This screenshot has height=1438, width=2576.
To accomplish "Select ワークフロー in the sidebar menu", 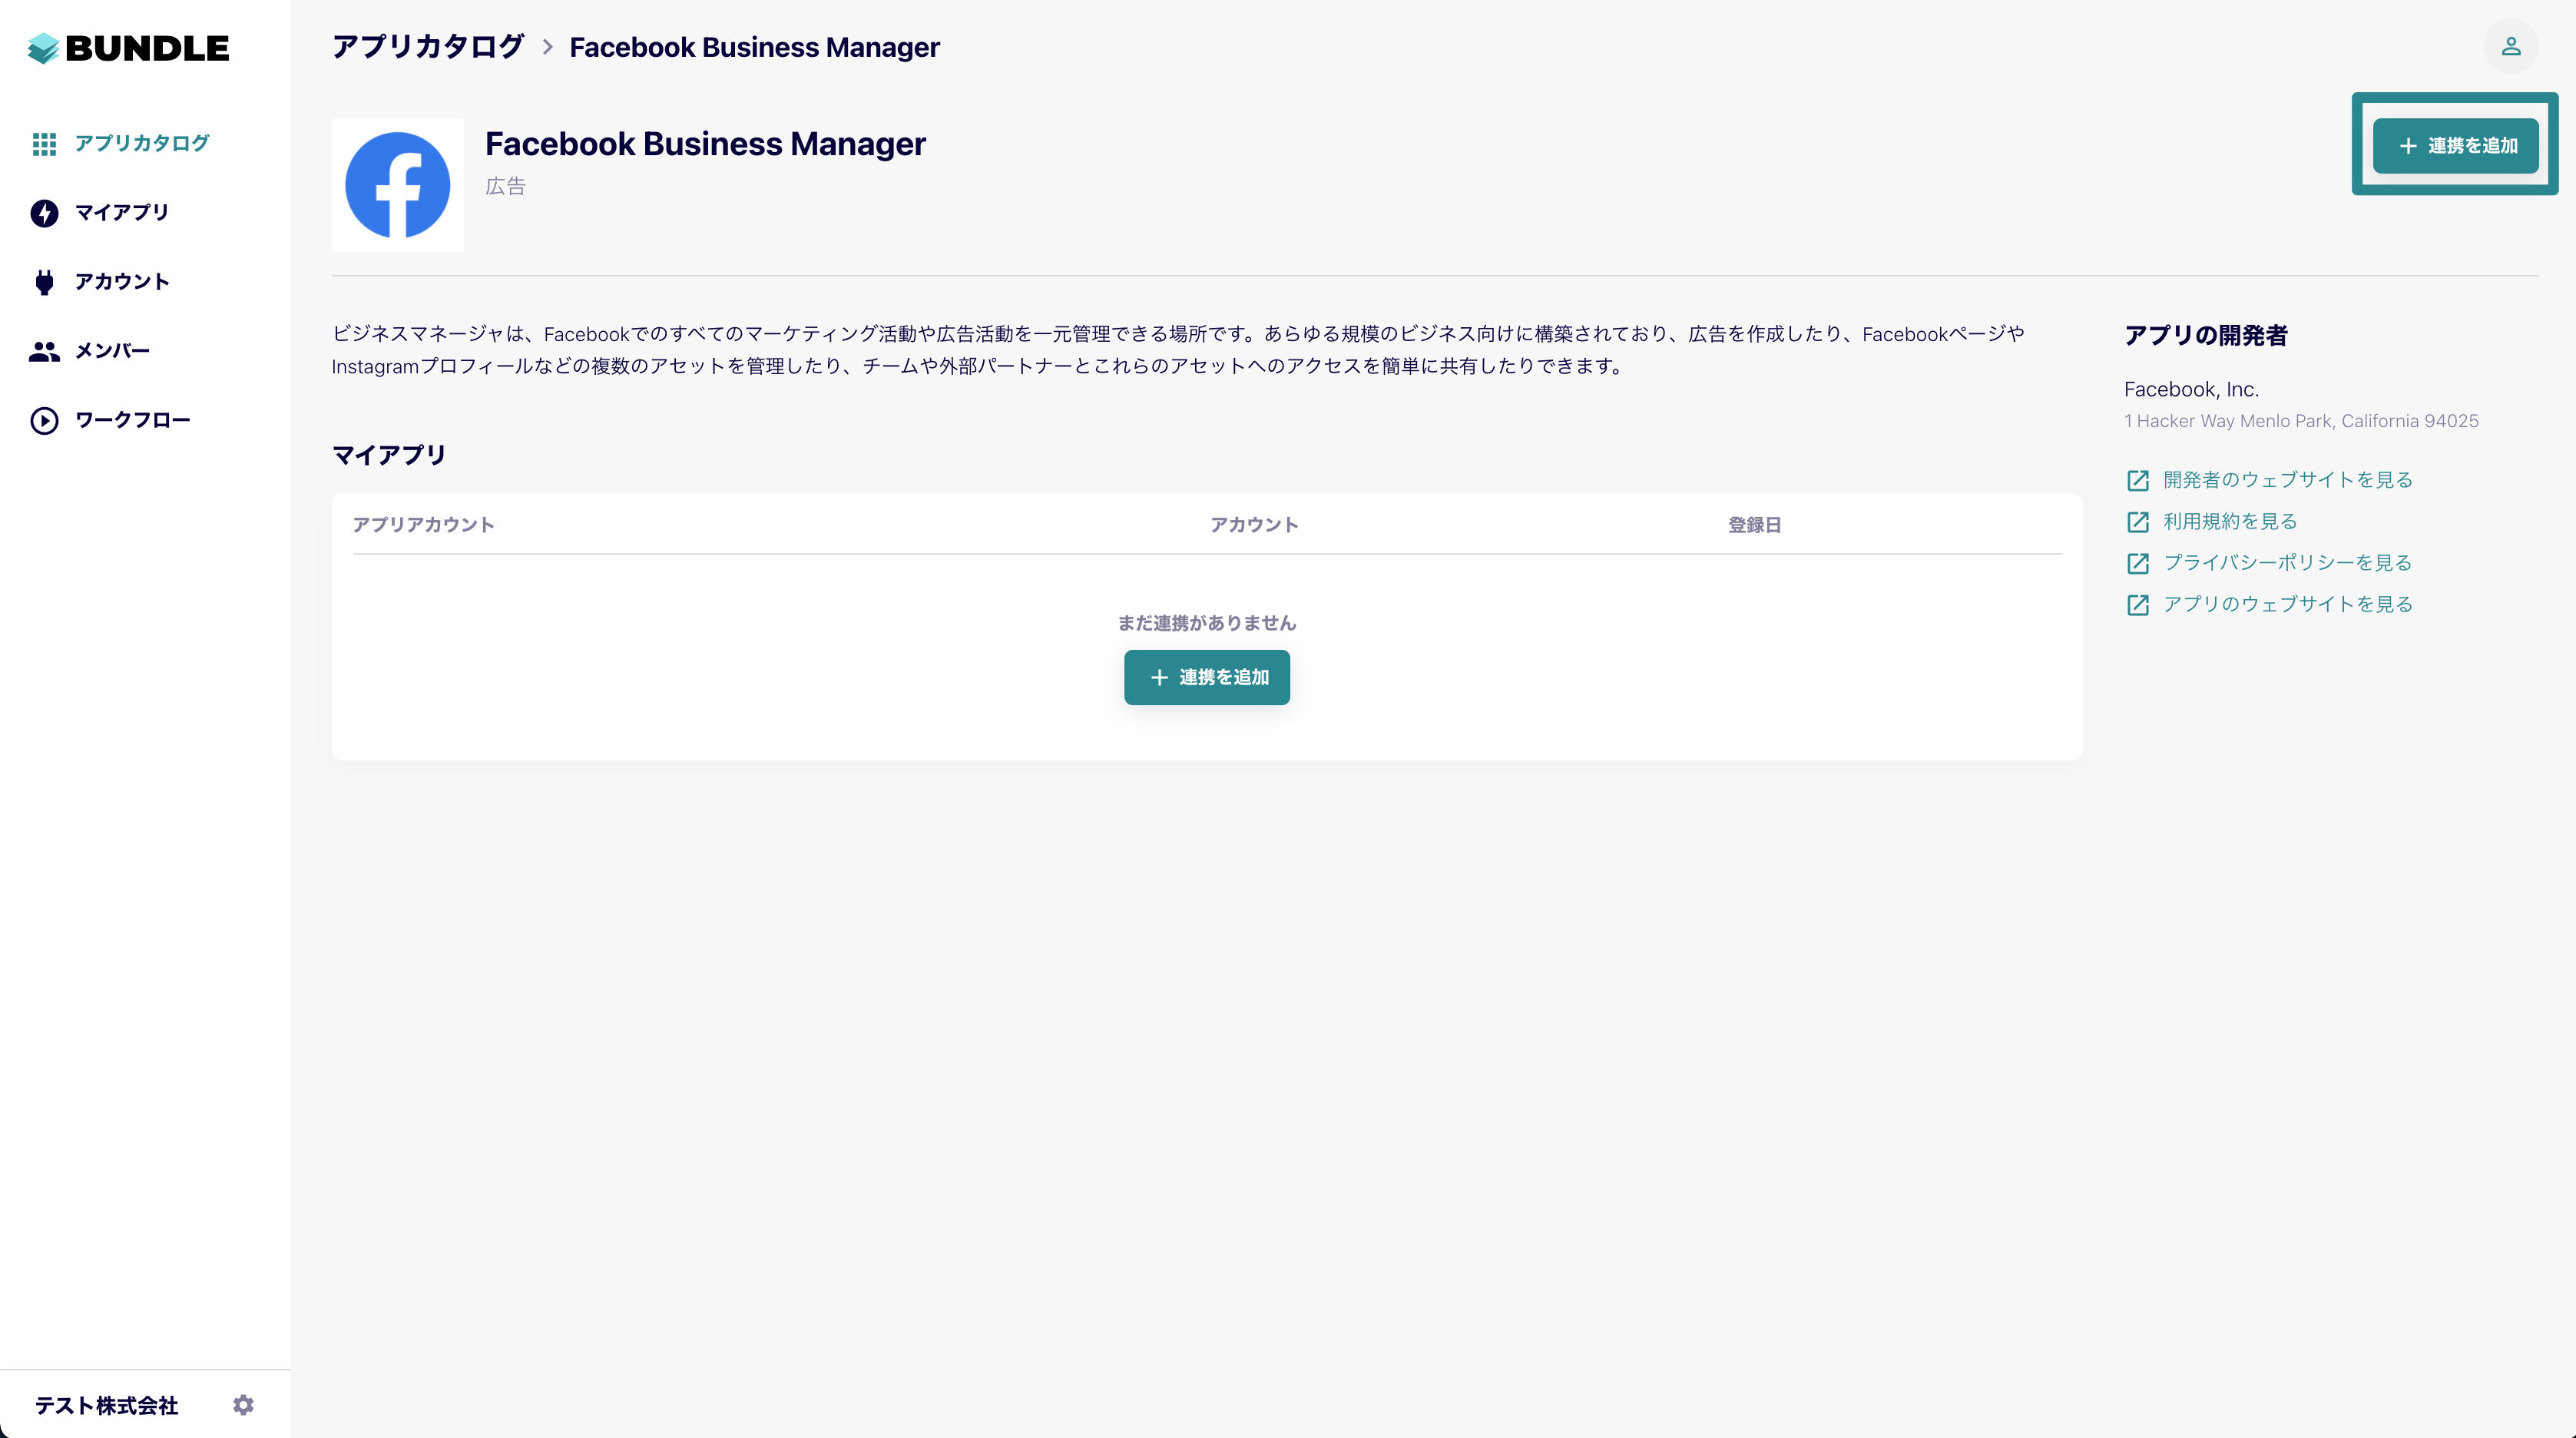I will (x=133, y=419).
